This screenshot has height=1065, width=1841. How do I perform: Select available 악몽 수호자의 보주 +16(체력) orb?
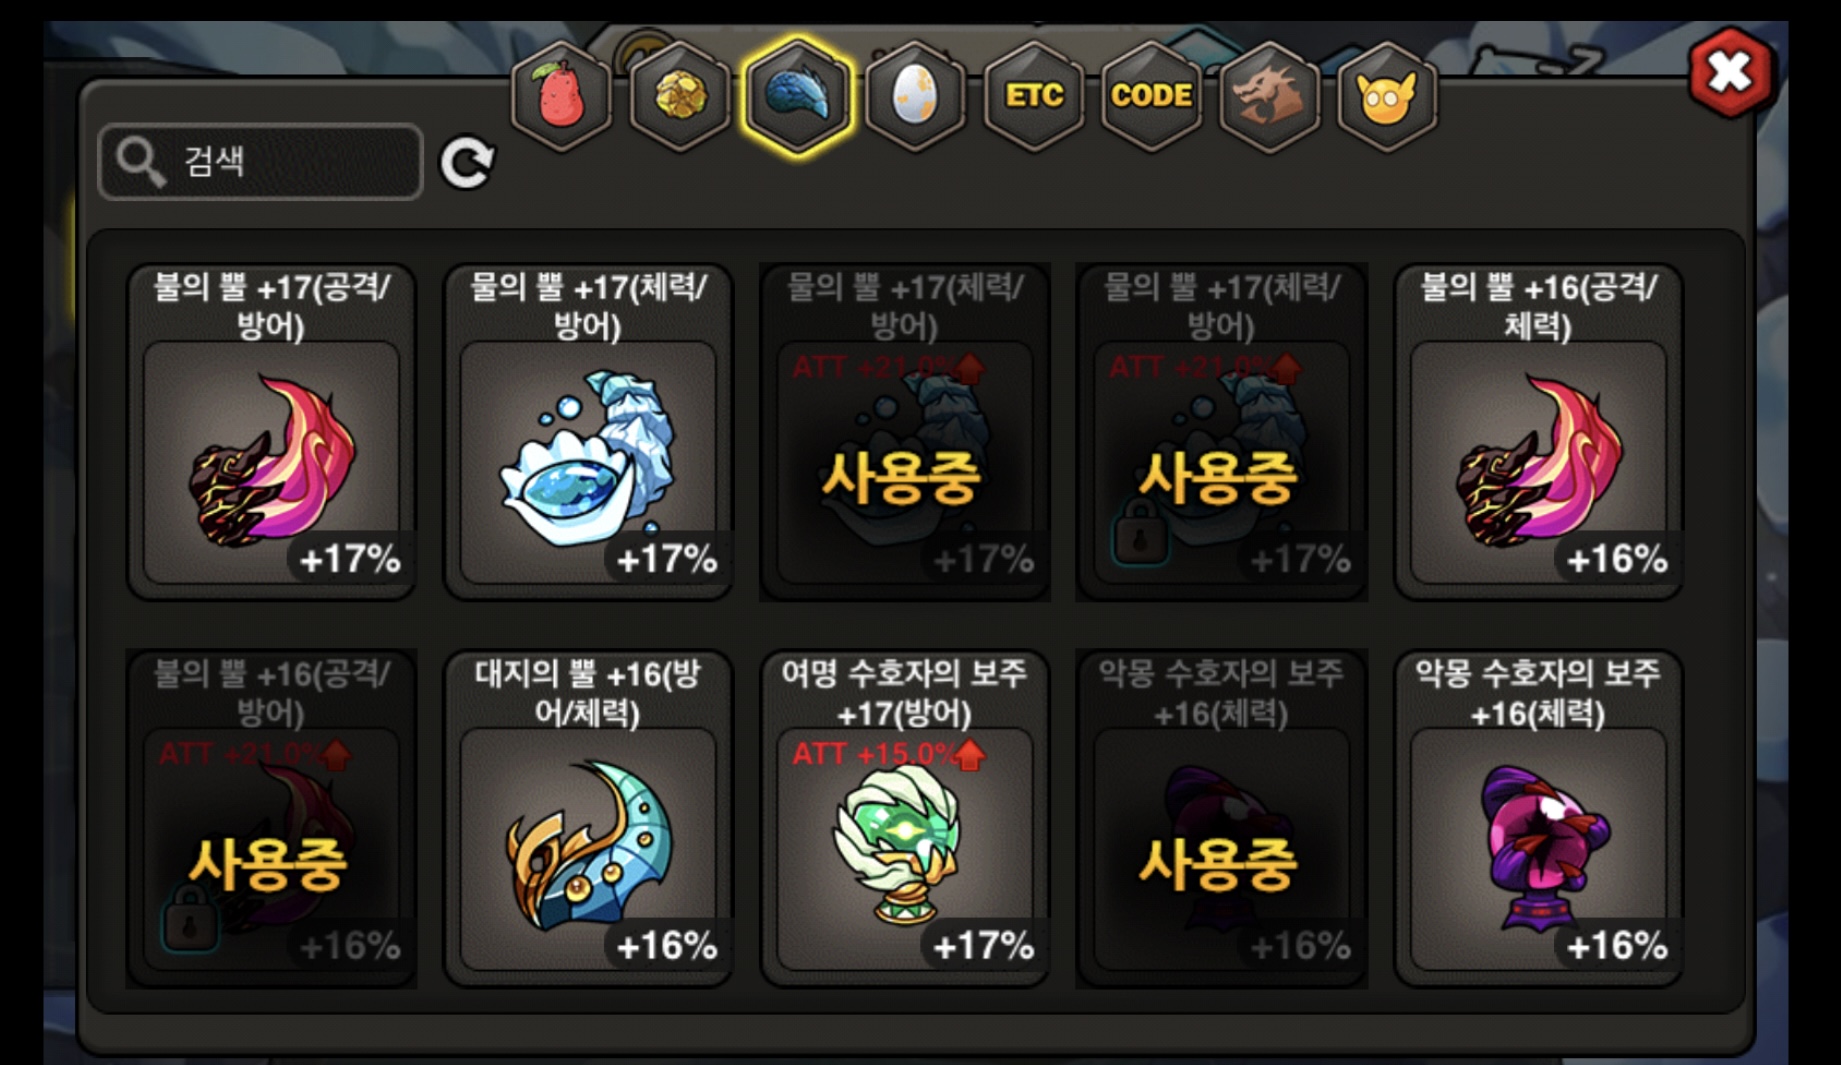[1538, 819]
